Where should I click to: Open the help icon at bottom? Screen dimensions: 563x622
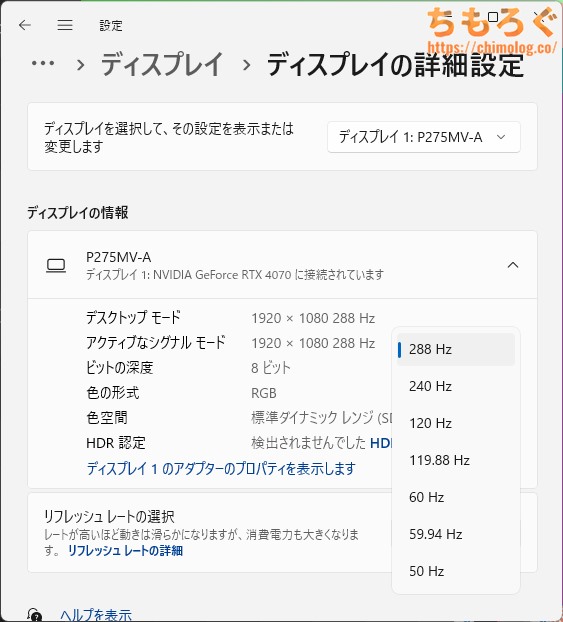click(x=35, y=614)
